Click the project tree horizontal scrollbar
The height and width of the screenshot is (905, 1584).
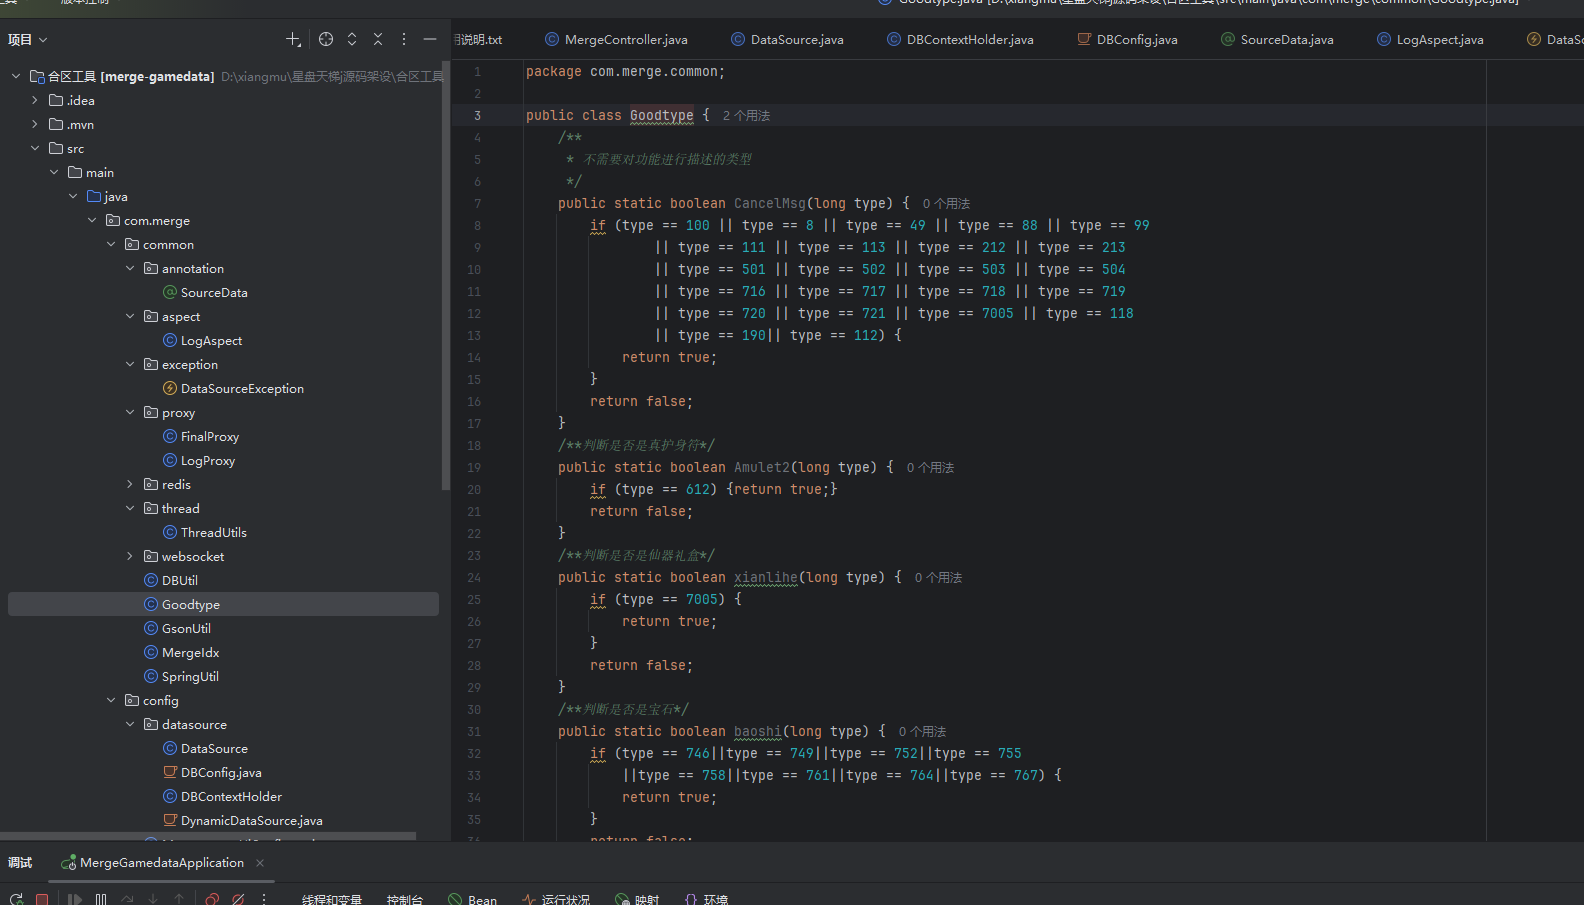point(208,836)
